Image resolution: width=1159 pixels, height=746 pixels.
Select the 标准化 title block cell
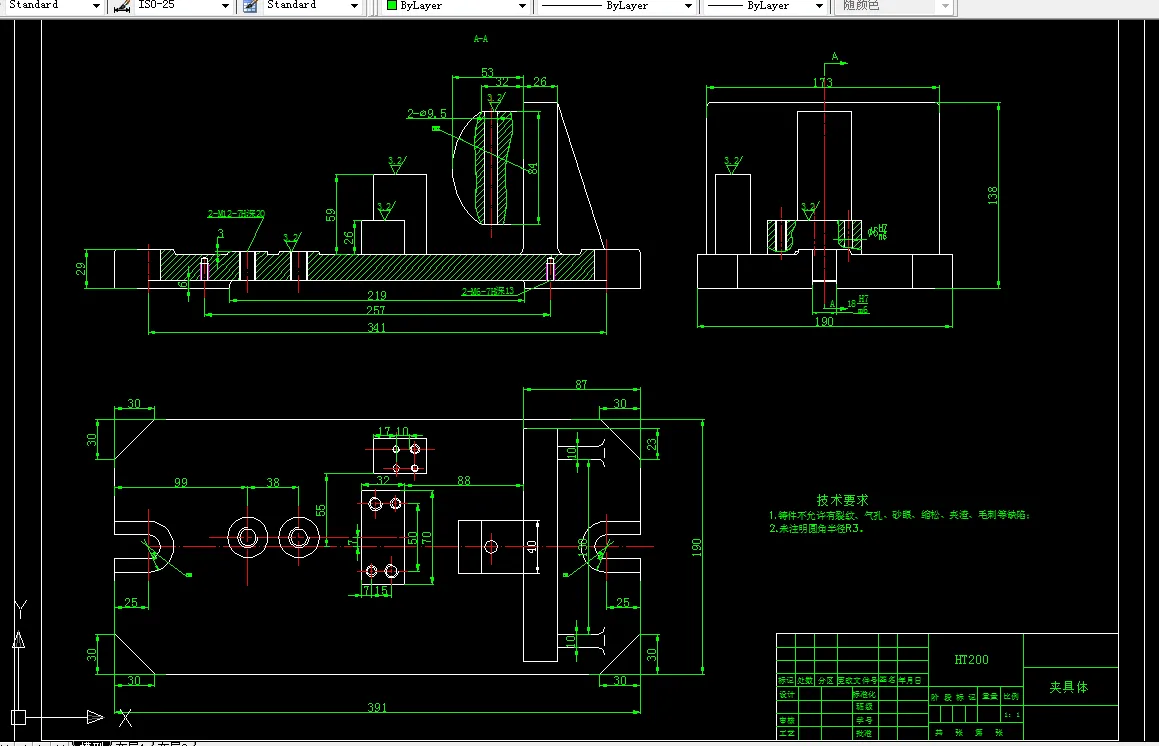tap(864, 694)
